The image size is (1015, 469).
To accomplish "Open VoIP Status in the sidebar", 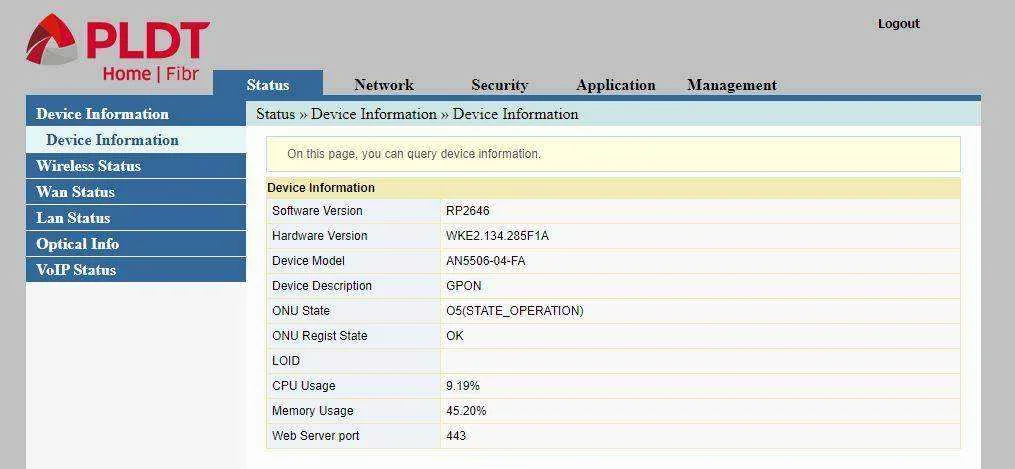I will [x=136, y=269].
